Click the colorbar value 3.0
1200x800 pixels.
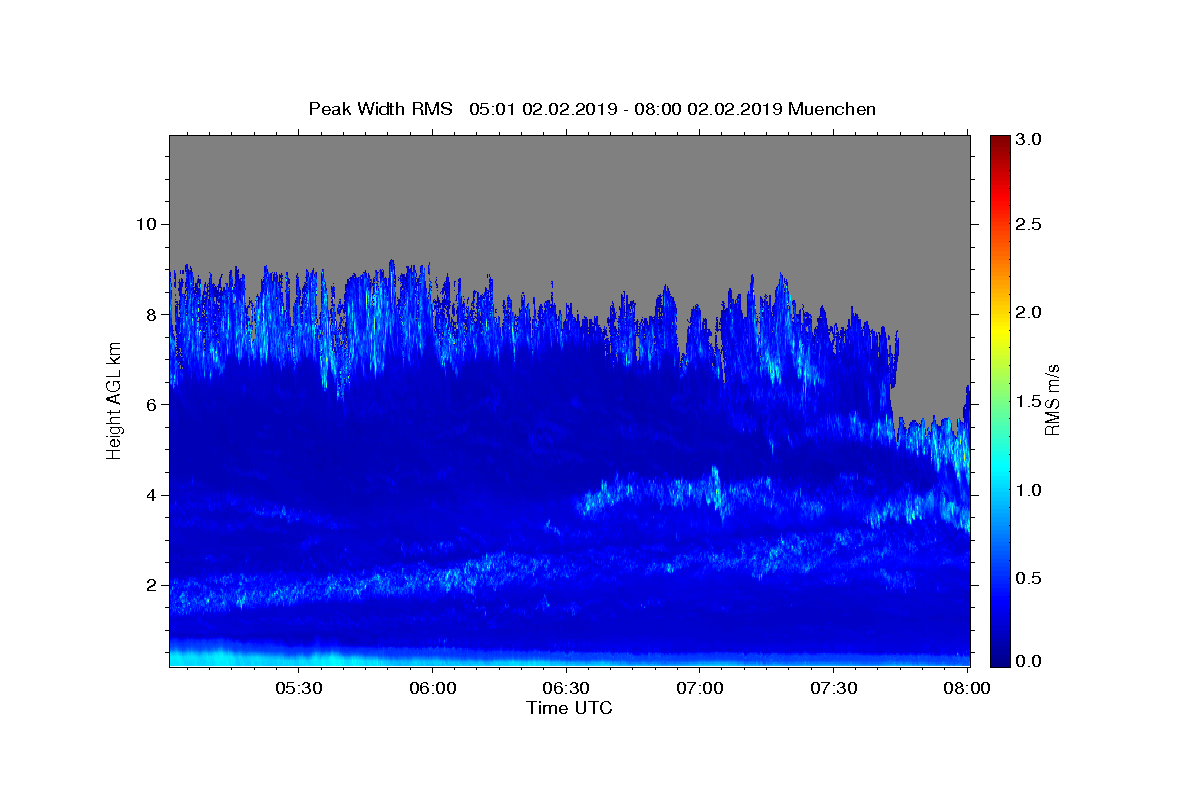point(1029,139)
